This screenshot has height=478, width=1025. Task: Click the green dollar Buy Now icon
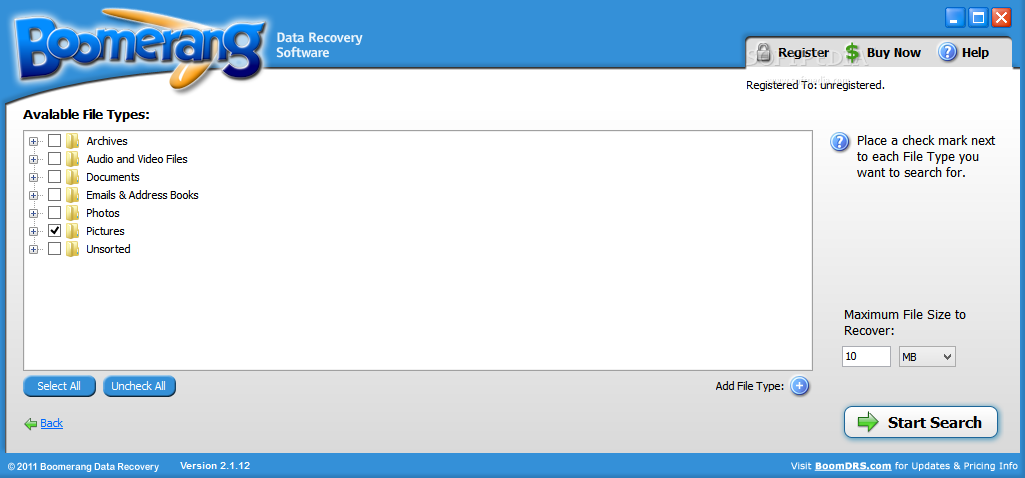pyautogui.click(x=852, y=52)
